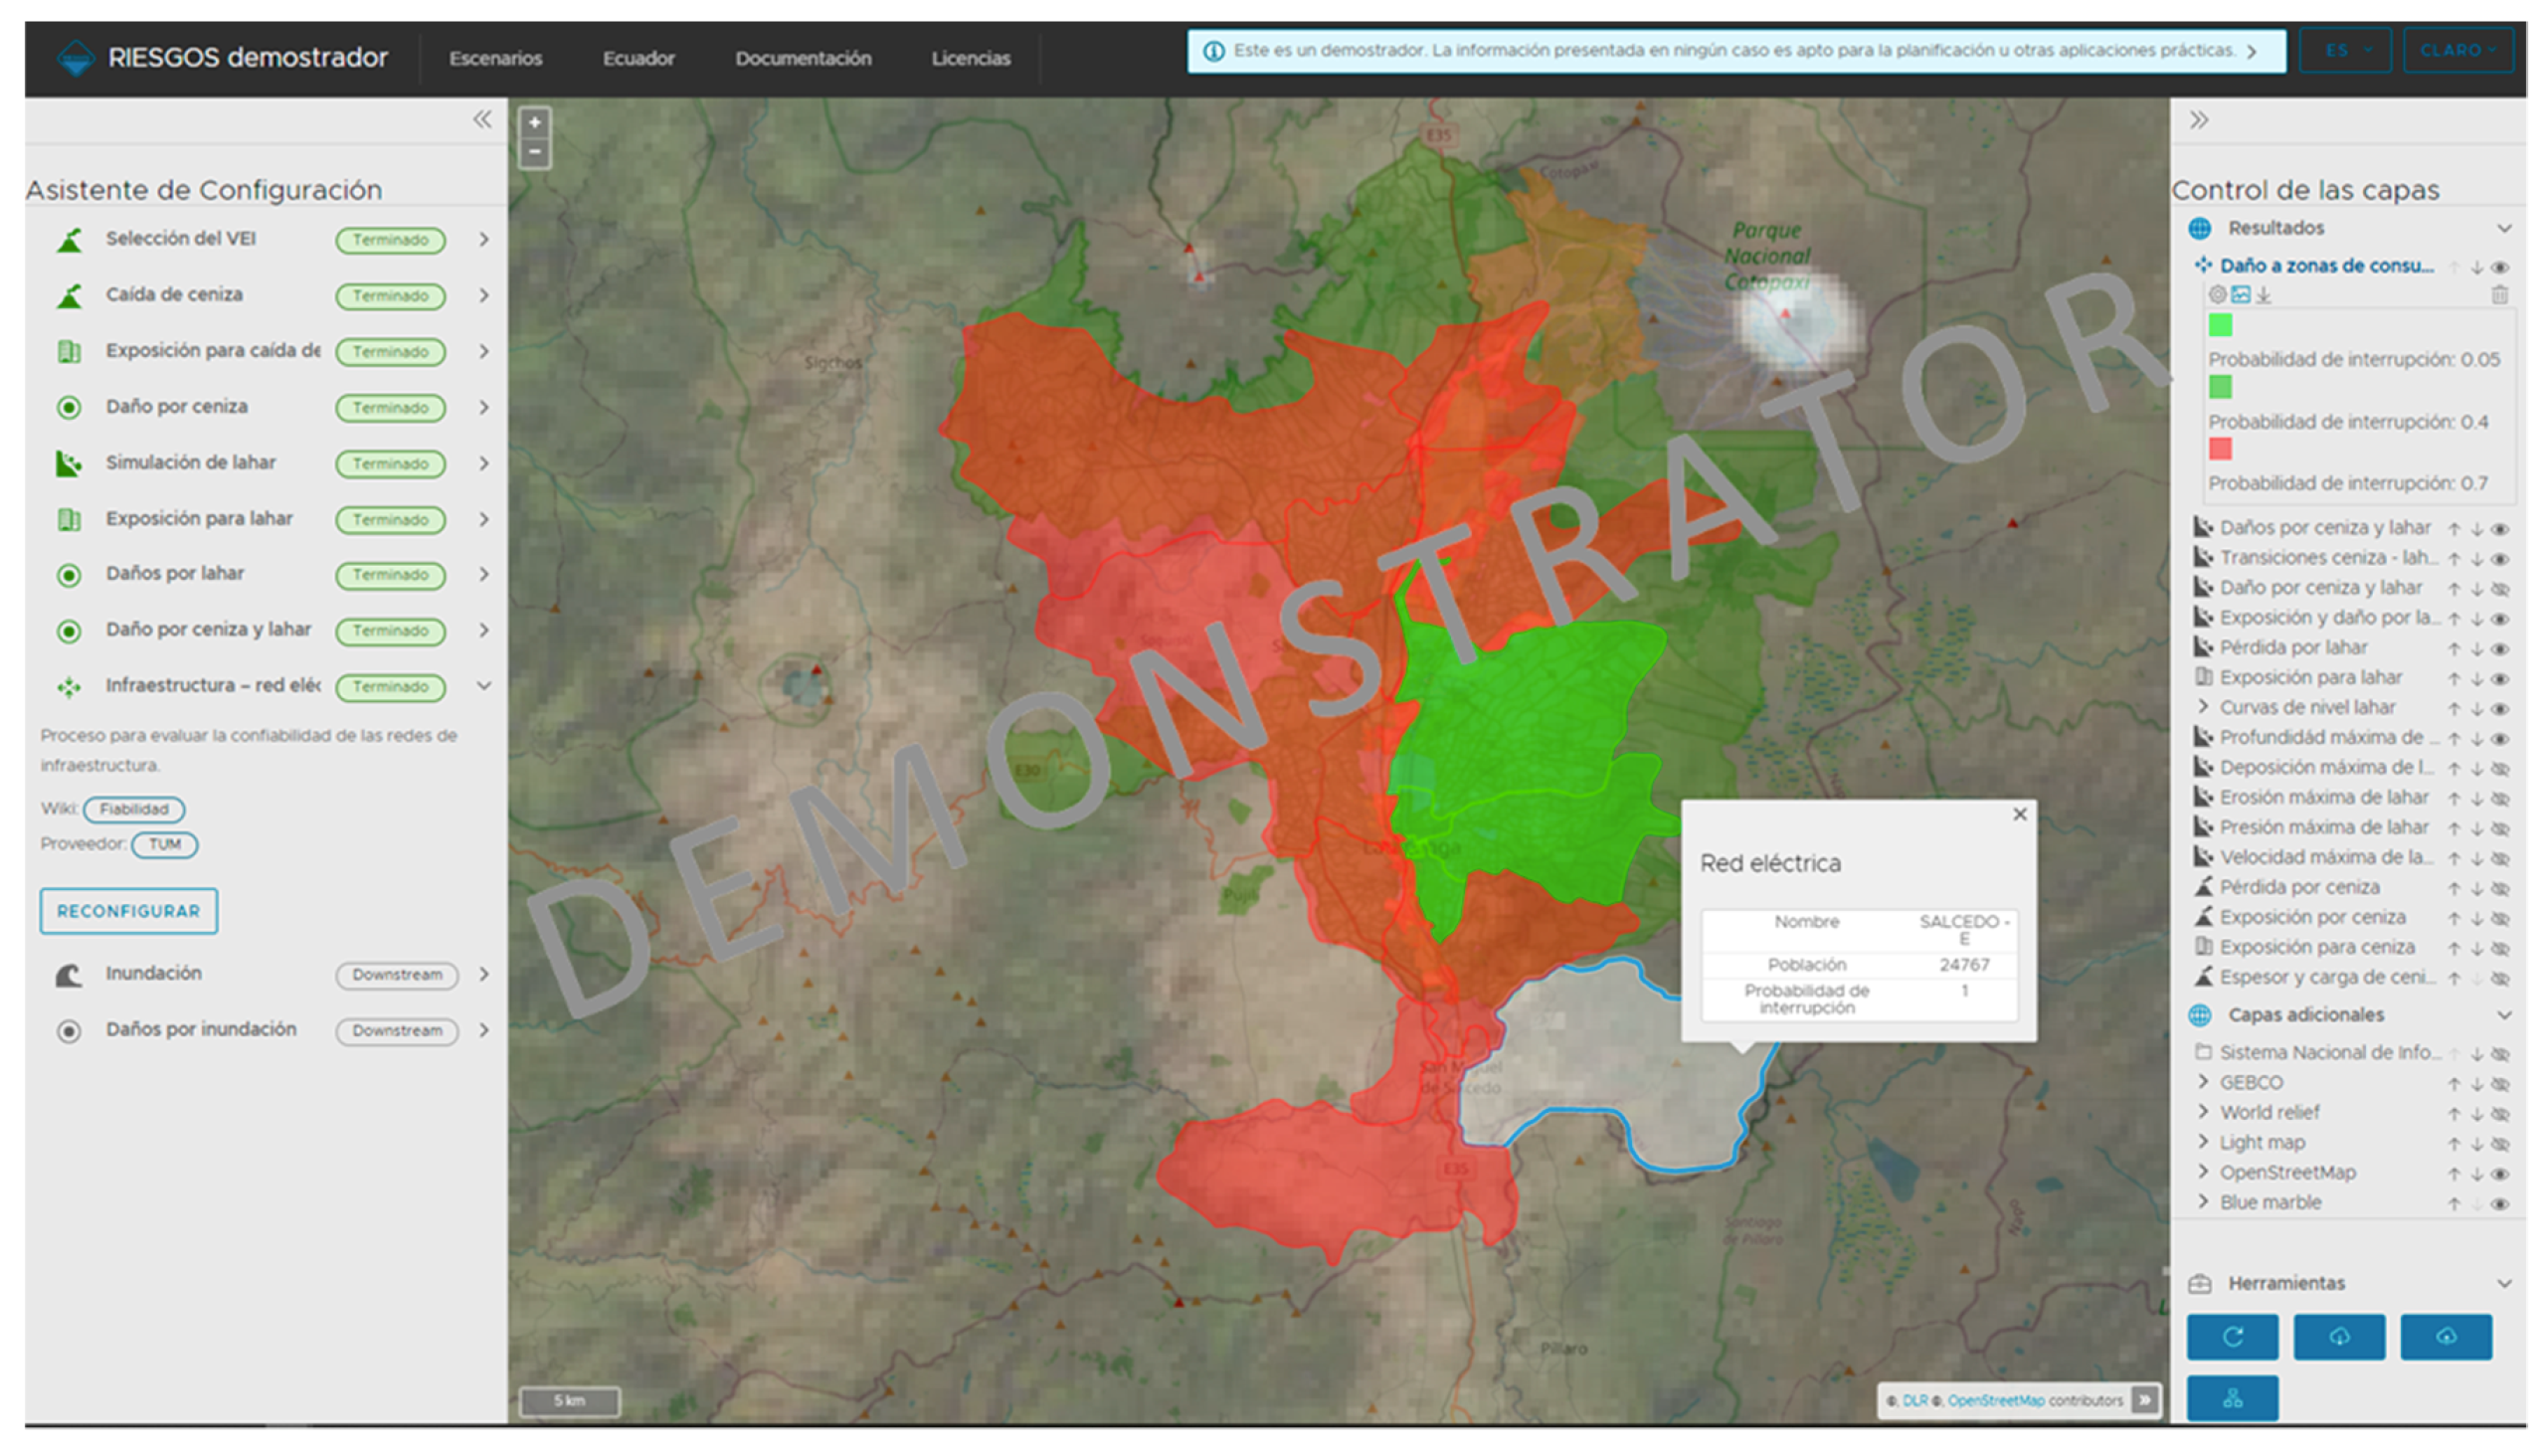The width and height of the screenshot is (2547, 1456).
Task: Toggle visibility of Pérdida por lahar layer
Action: coord(2499,649)
